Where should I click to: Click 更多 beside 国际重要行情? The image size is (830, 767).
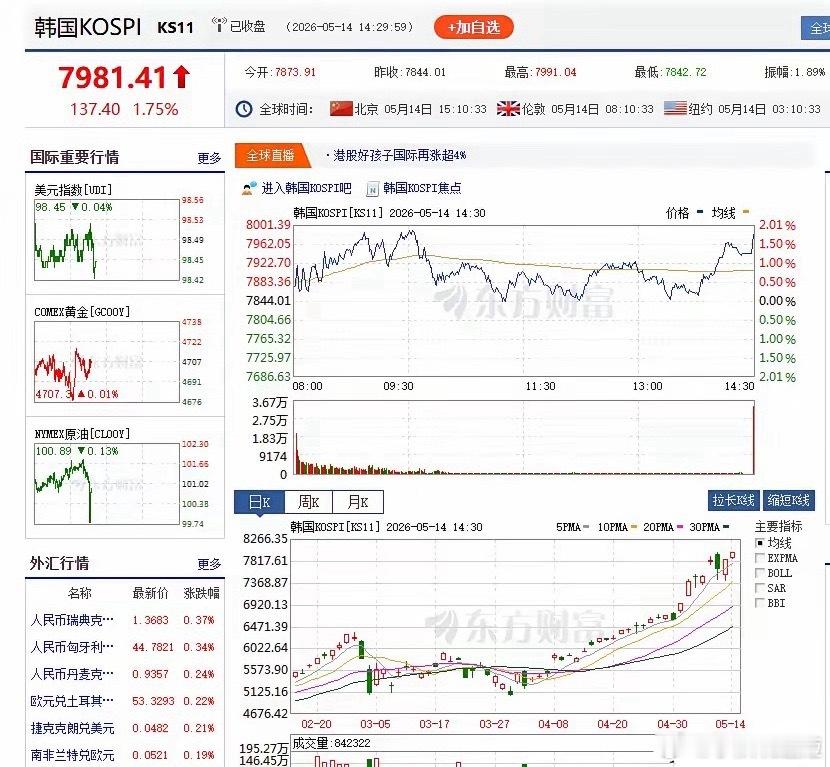coord(209,158)
